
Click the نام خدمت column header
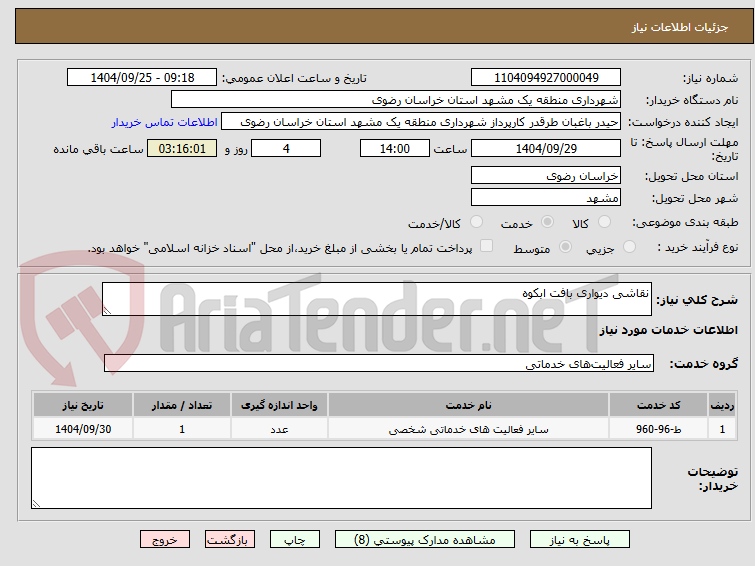click(469, 405)
